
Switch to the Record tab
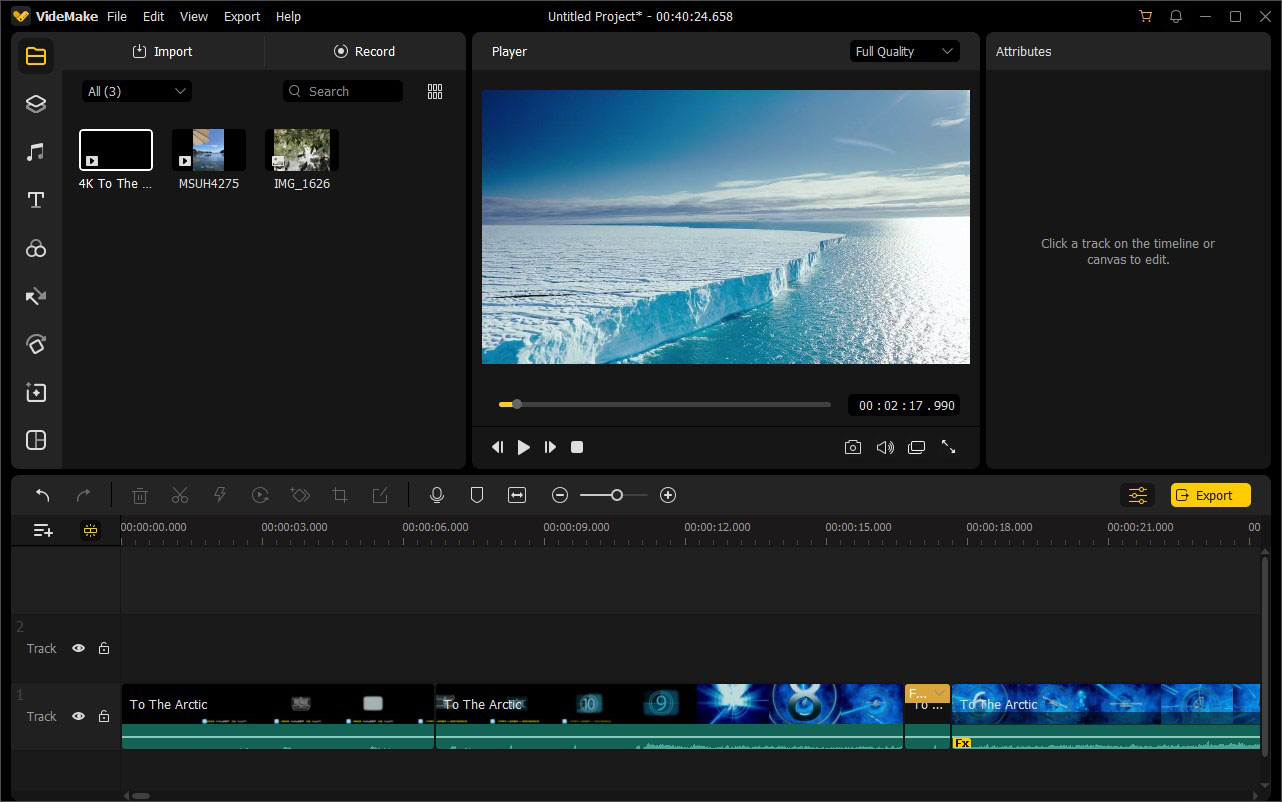(x=365, y=51)
